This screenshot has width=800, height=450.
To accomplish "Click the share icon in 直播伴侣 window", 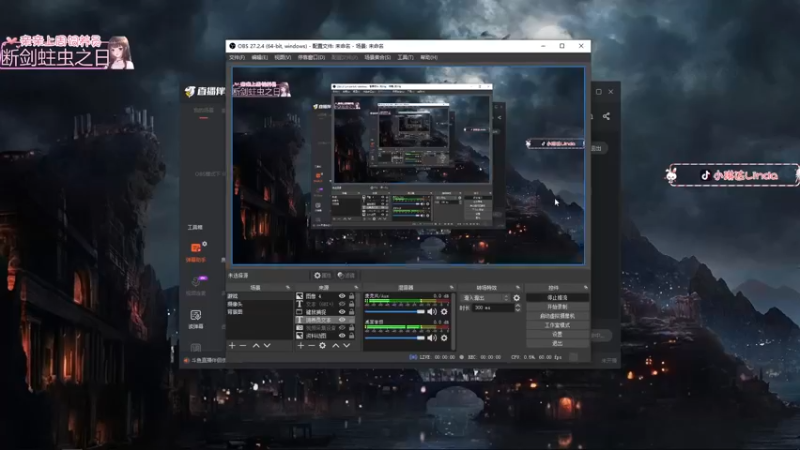I will pos(606,116).
